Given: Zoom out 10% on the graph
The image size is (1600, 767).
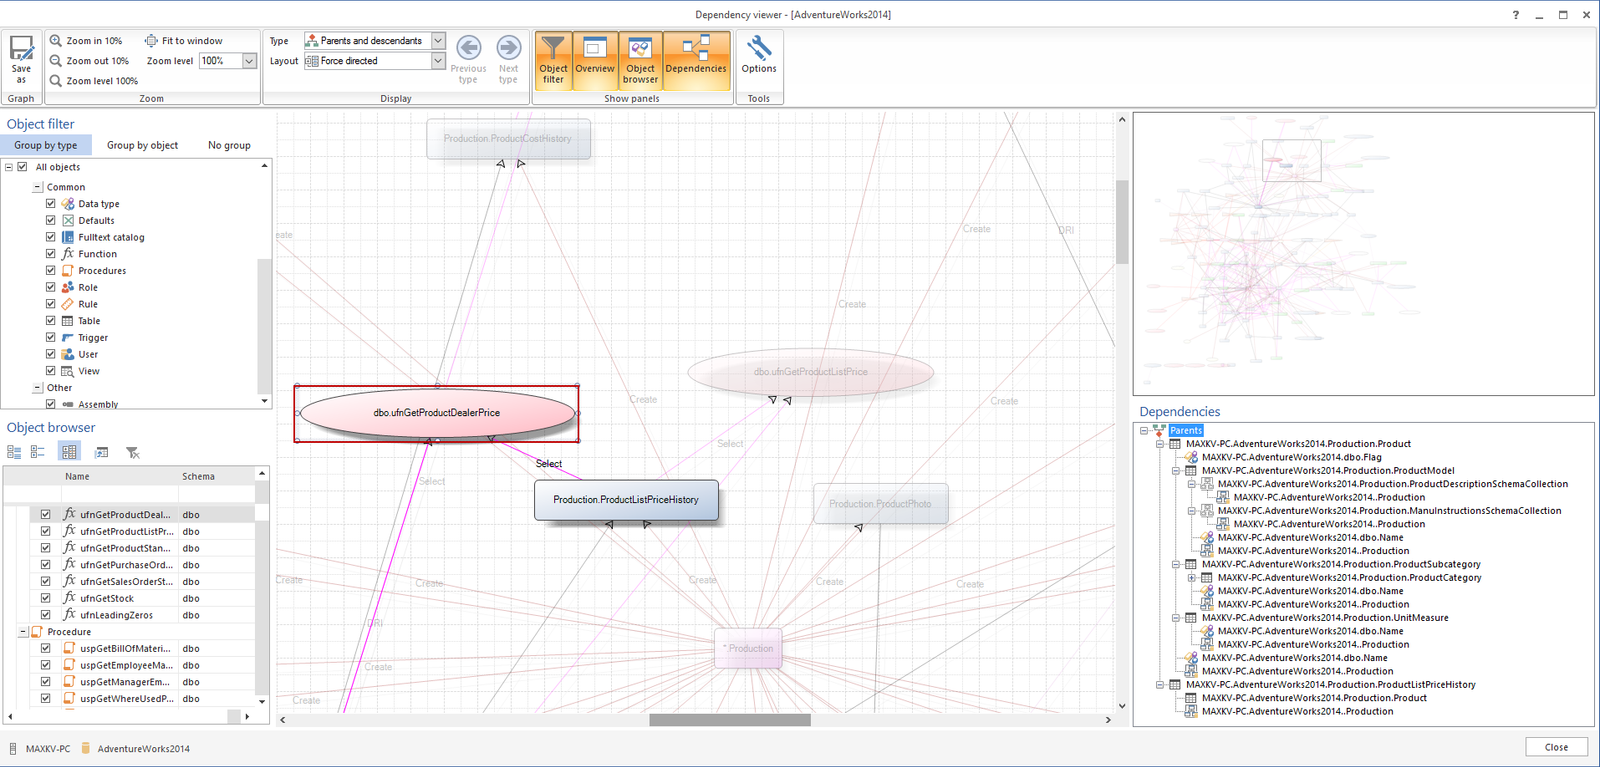Looking at the screenshot, I should 89,61.
